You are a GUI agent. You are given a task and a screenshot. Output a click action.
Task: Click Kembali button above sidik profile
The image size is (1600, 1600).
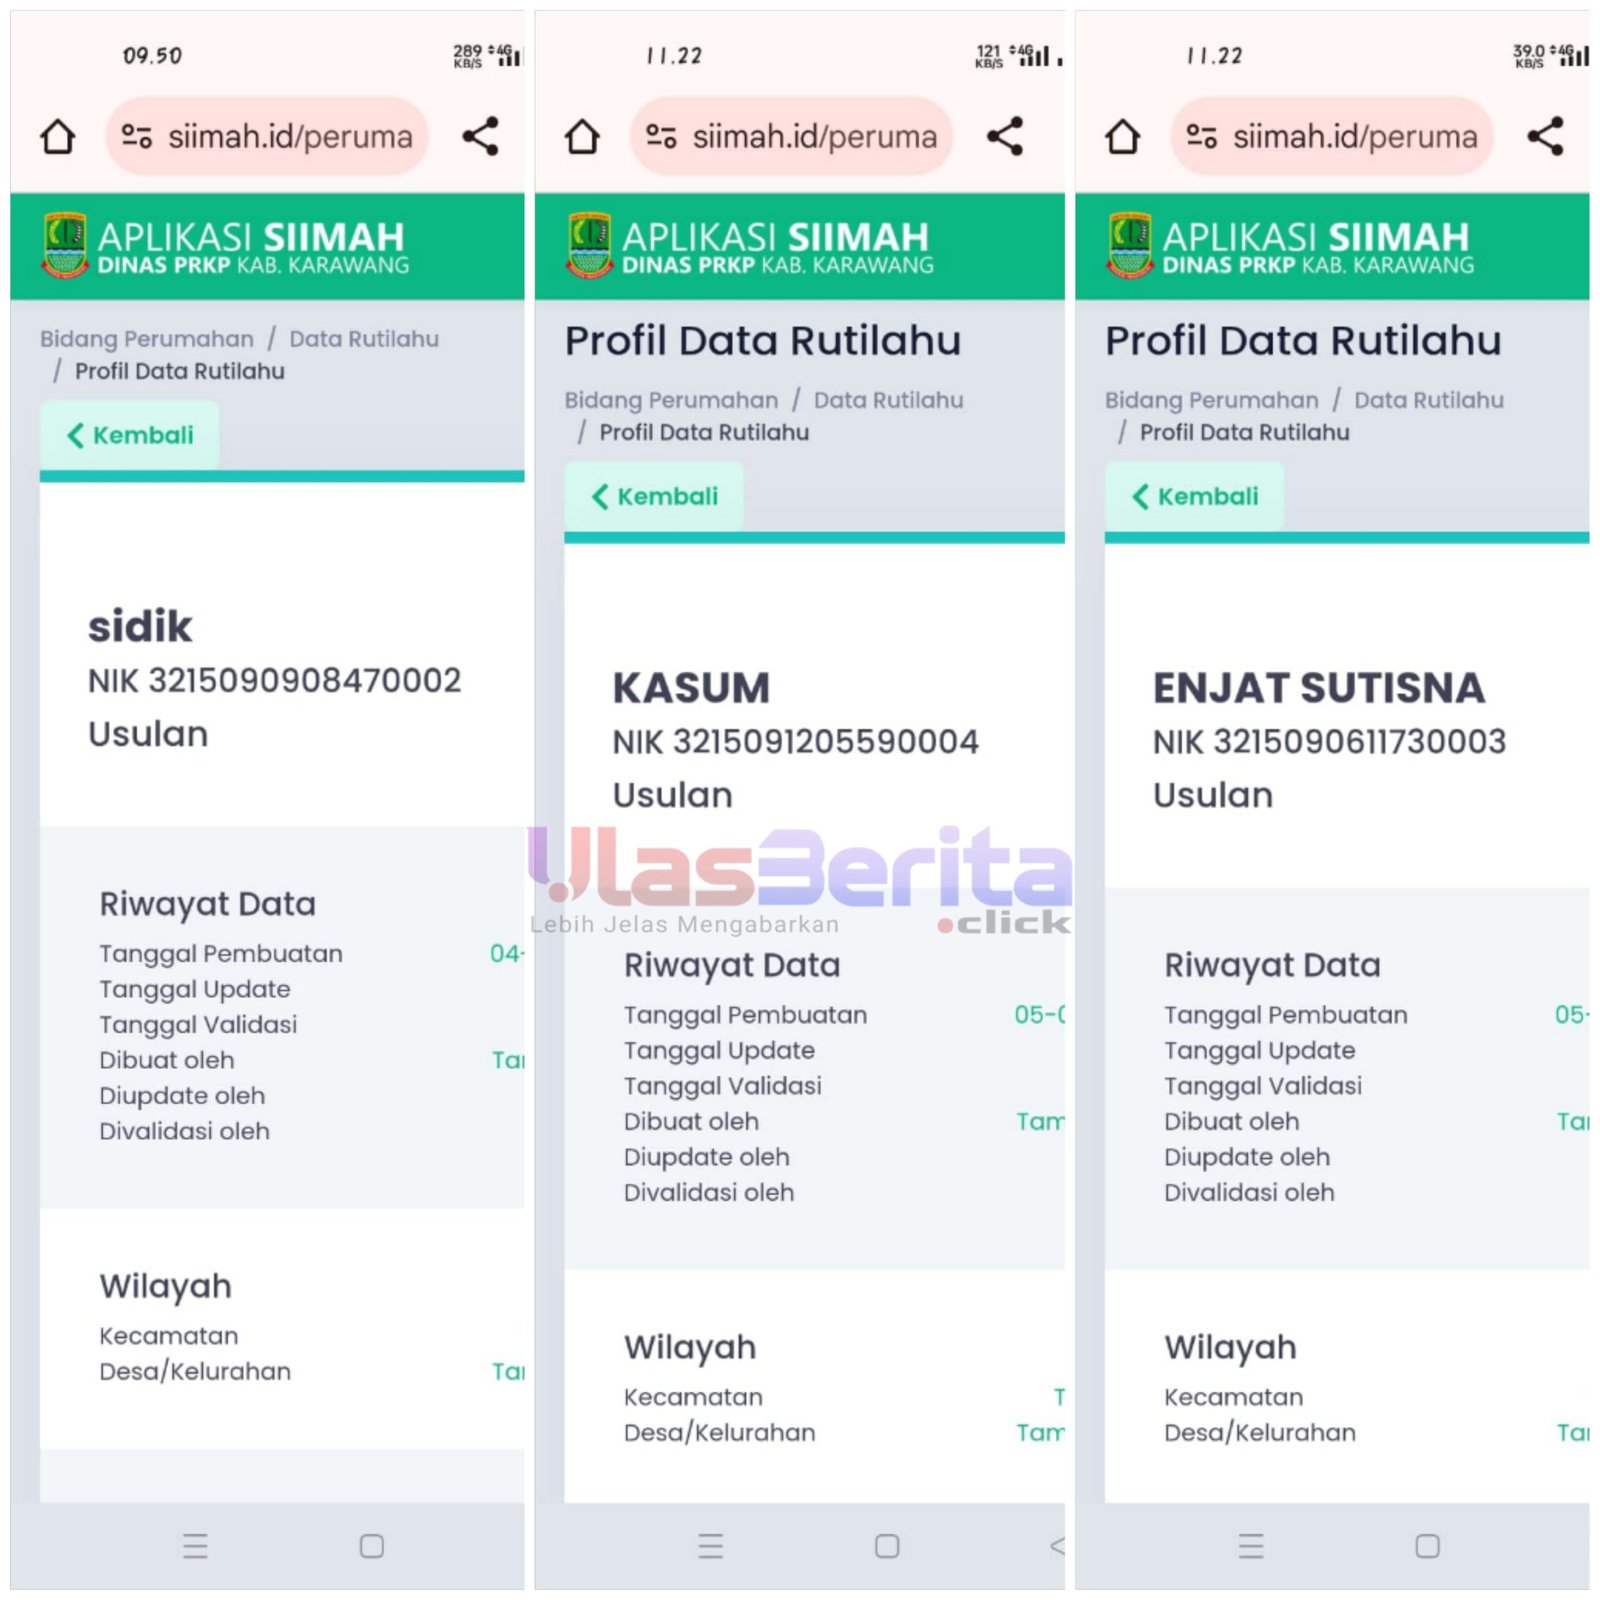pyautogui.click(x=130, y=435)
